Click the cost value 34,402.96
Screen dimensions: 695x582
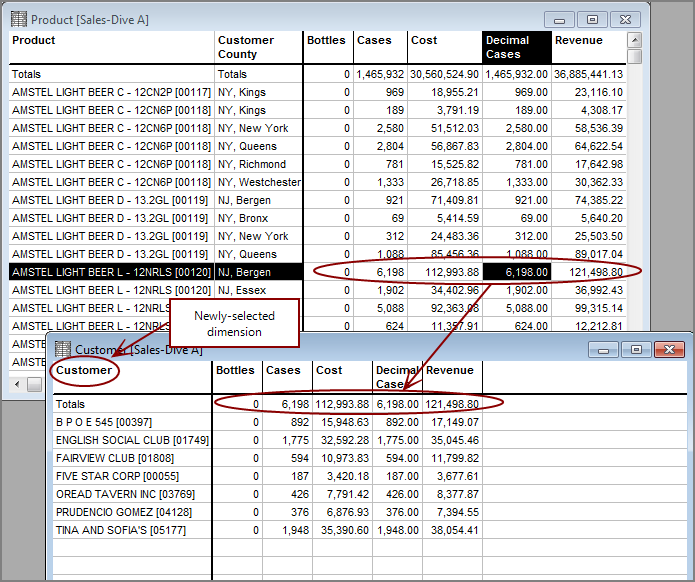point(445,290)
